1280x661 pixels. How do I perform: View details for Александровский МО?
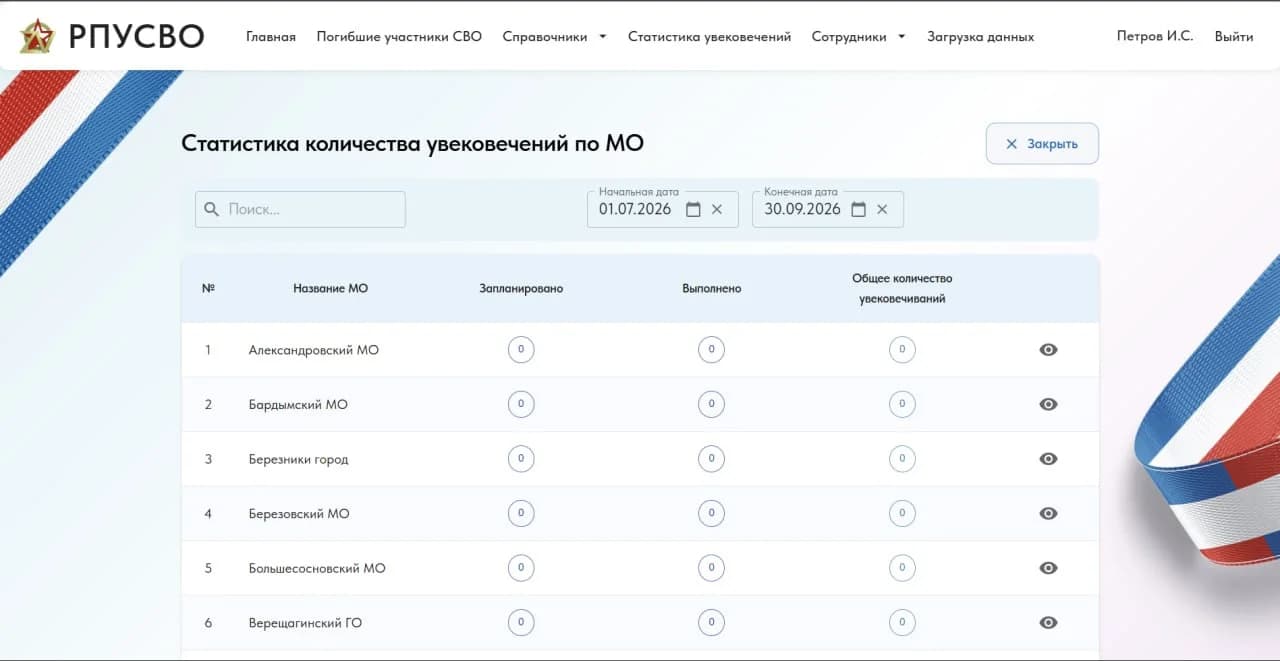1048,350
